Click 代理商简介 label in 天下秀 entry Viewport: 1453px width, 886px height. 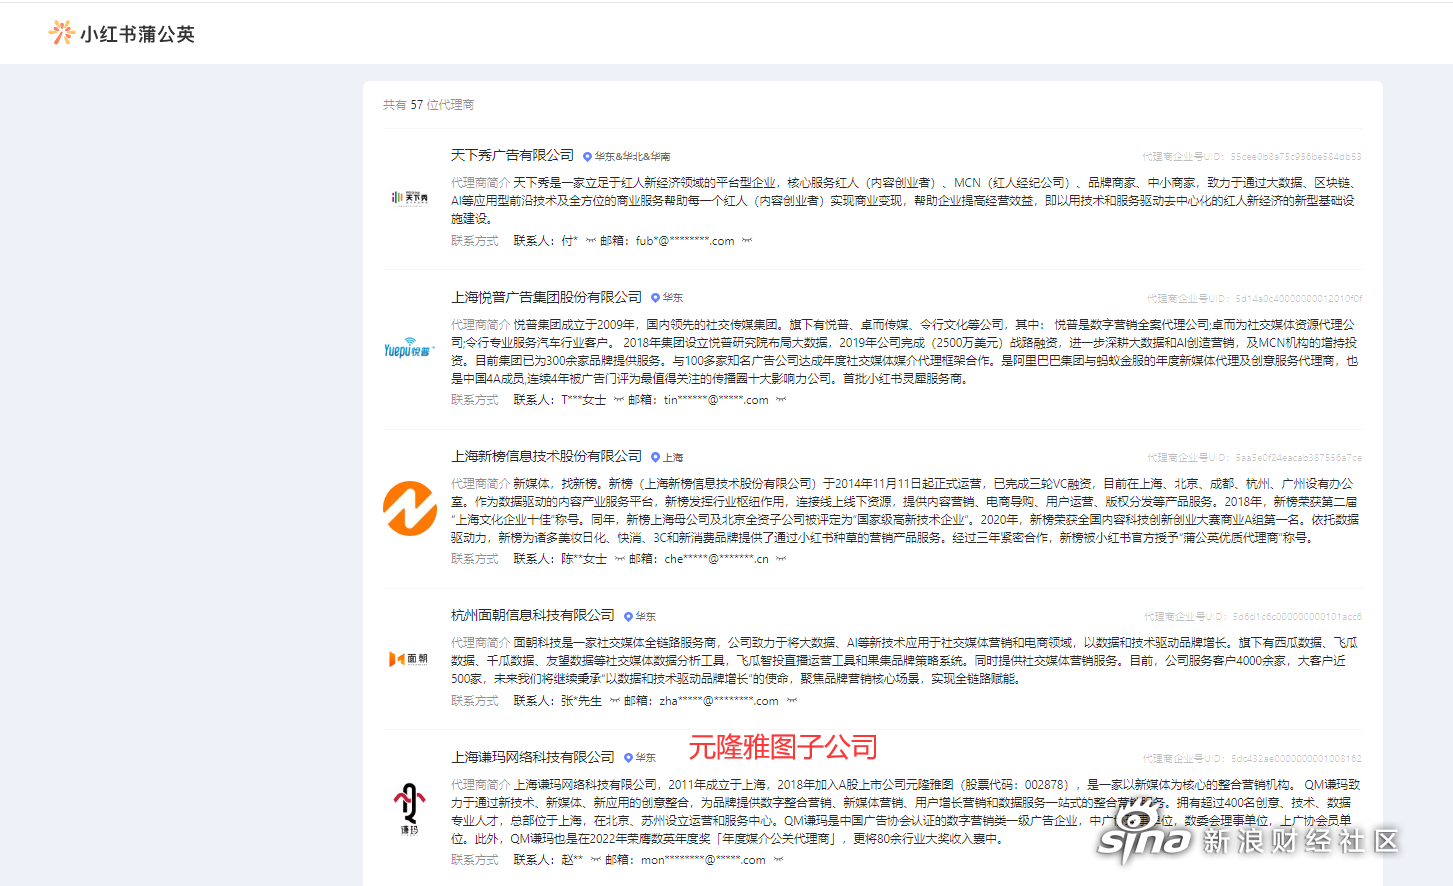pos(480,183)
